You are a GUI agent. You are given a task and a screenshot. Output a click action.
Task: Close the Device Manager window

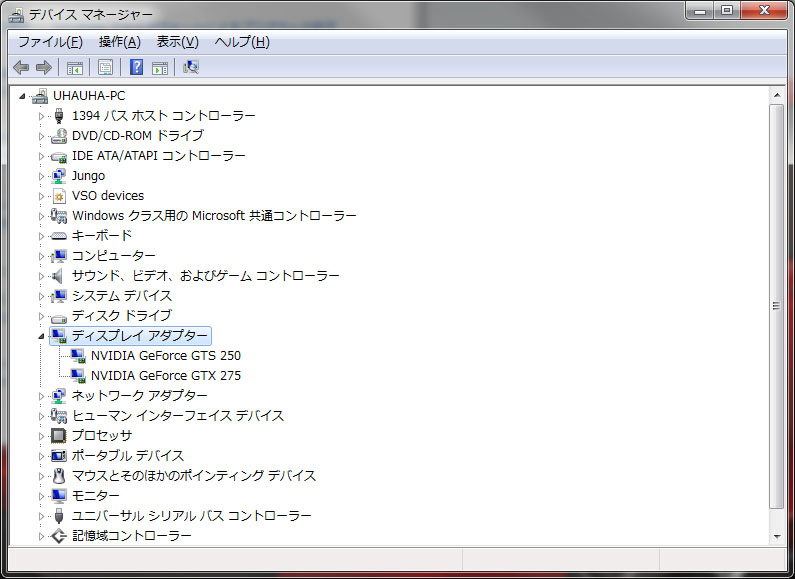764,10
